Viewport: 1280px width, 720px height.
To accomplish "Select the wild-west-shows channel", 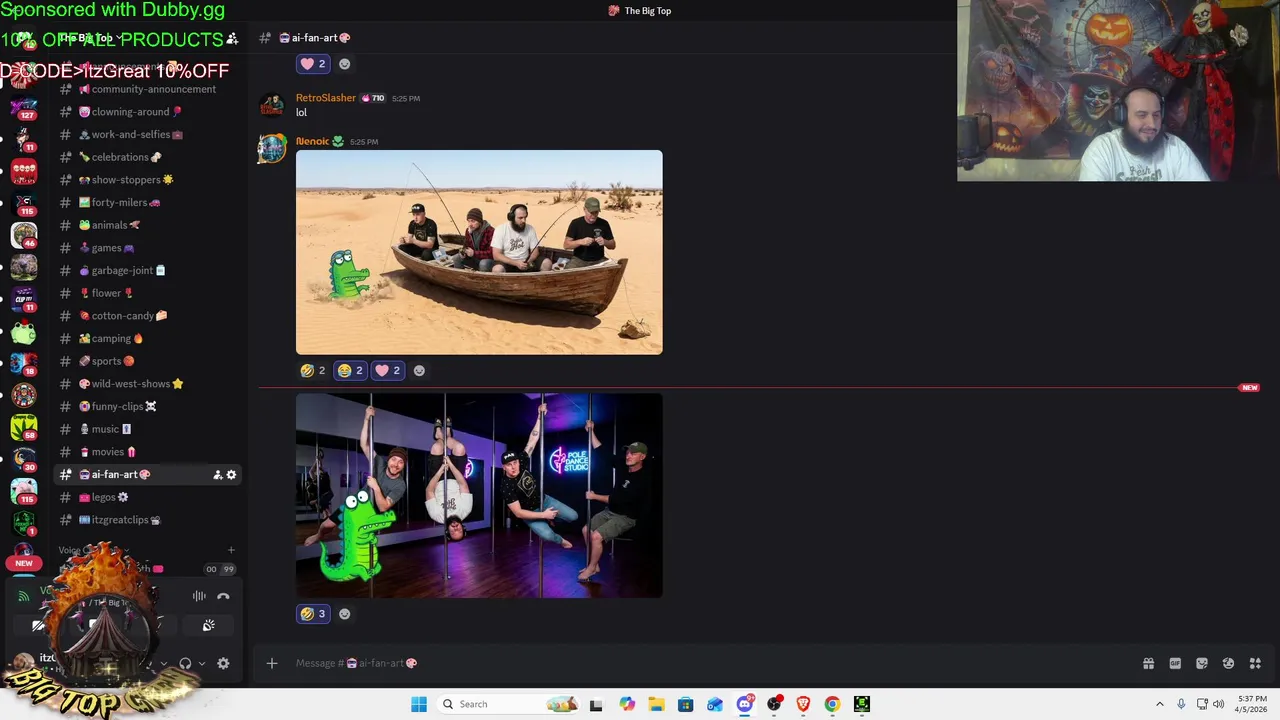I will [x=147, y=384].
